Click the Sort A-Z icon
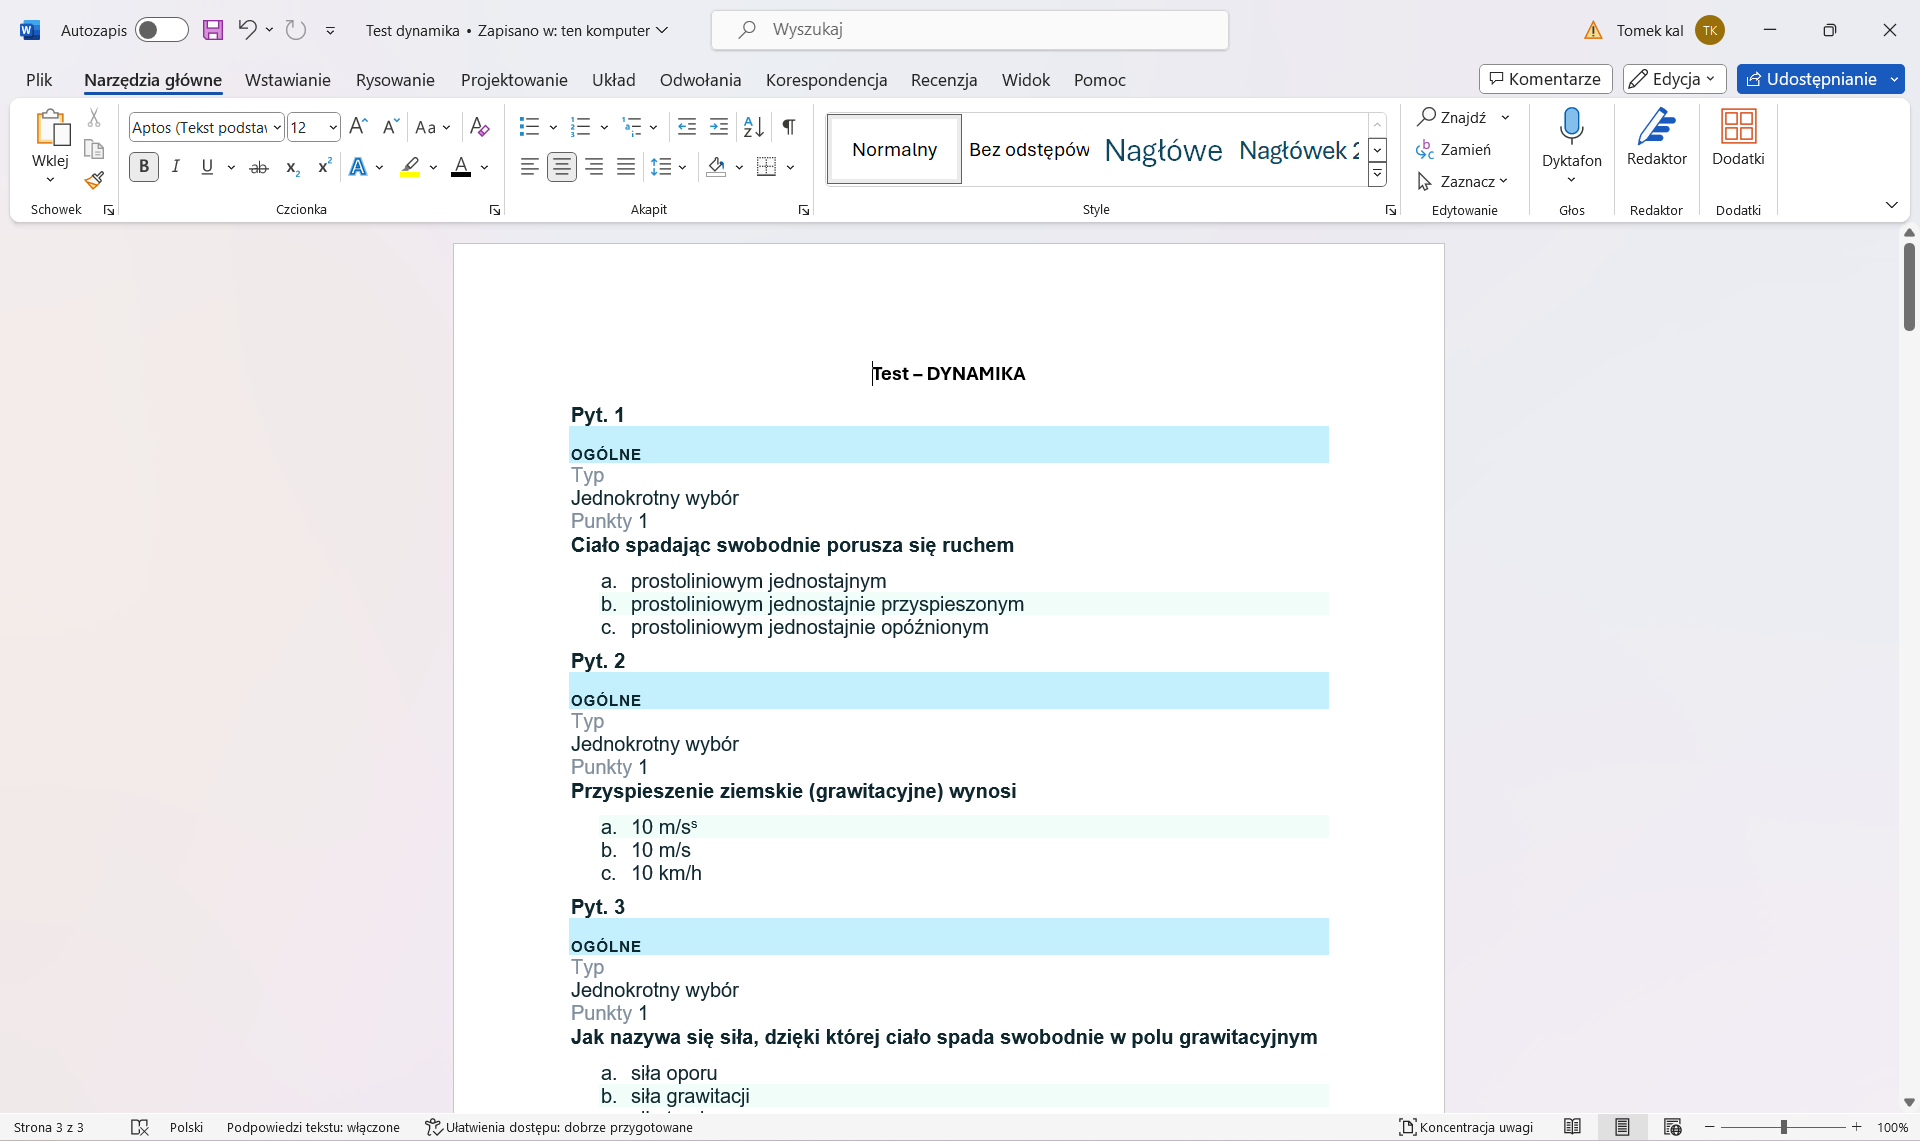 (753, 127)
